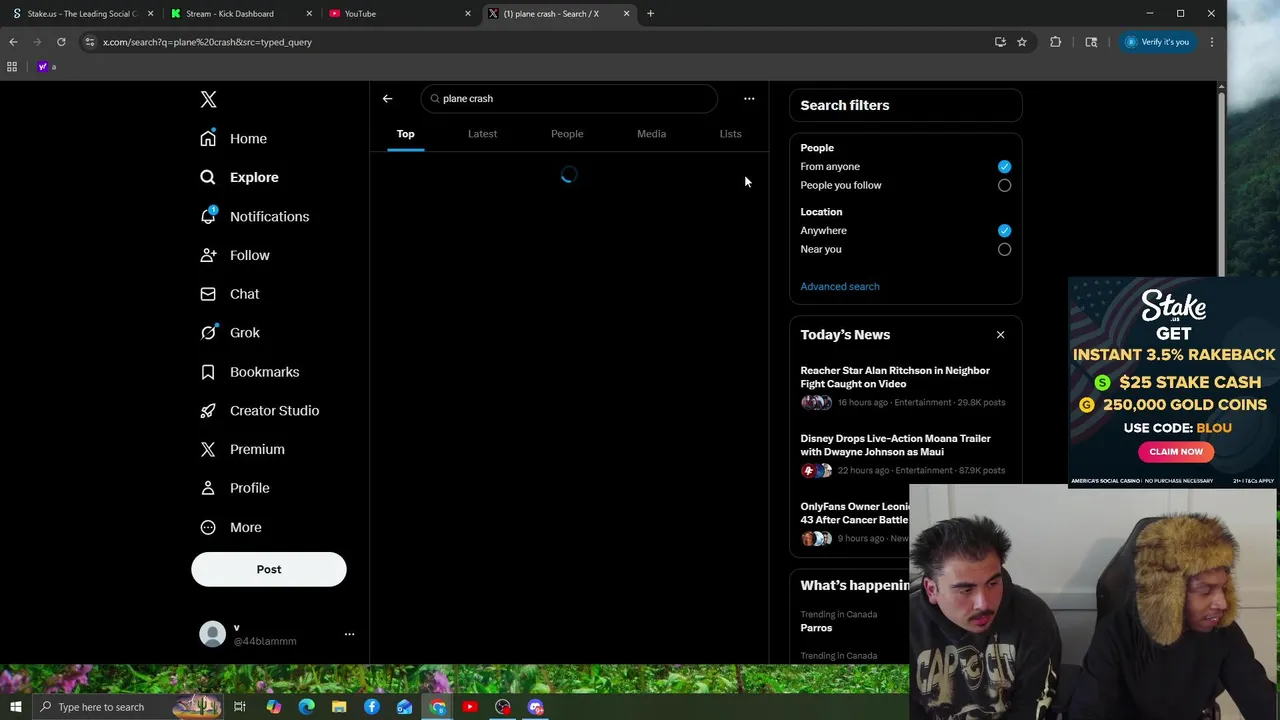Select Near you location option
This screenshot has width=1280, height=720.
1004,249
